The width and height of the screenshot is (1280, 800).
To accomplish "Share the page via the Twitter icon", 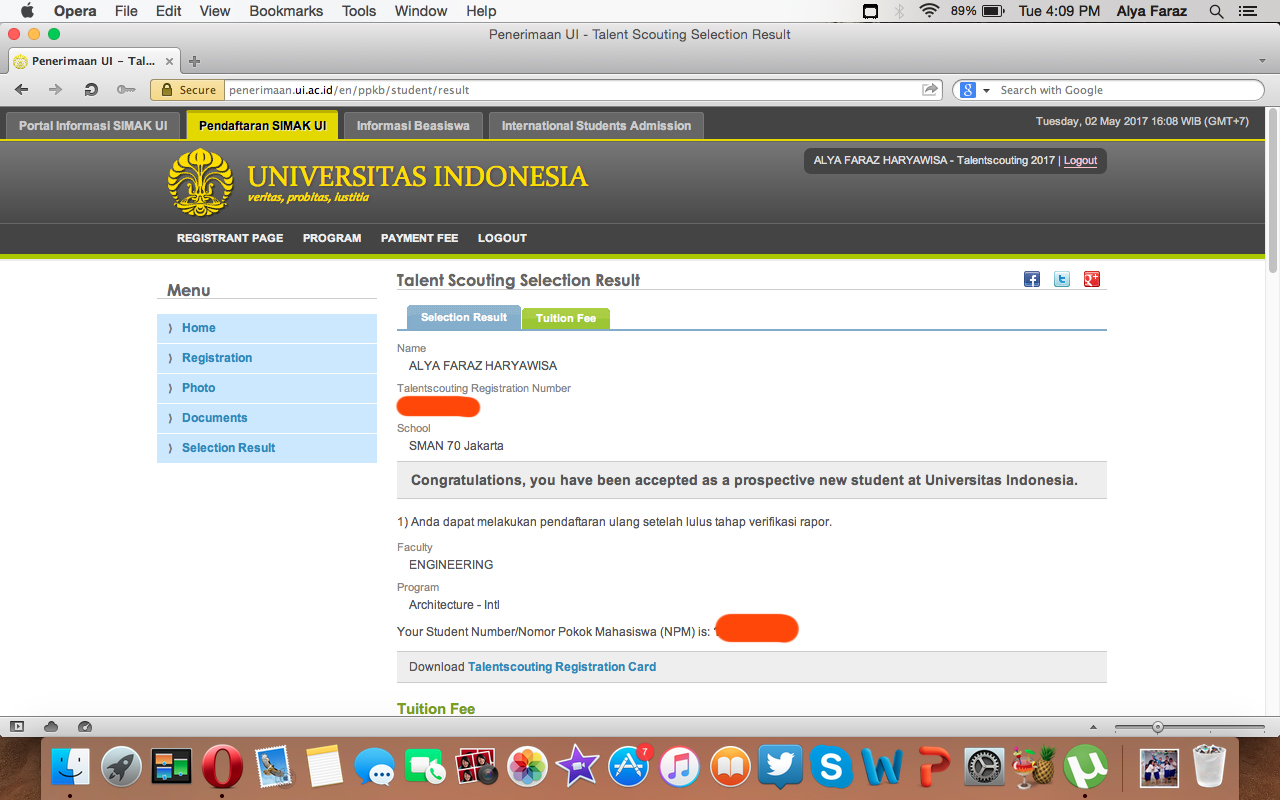I will (x=1061, y=279).
